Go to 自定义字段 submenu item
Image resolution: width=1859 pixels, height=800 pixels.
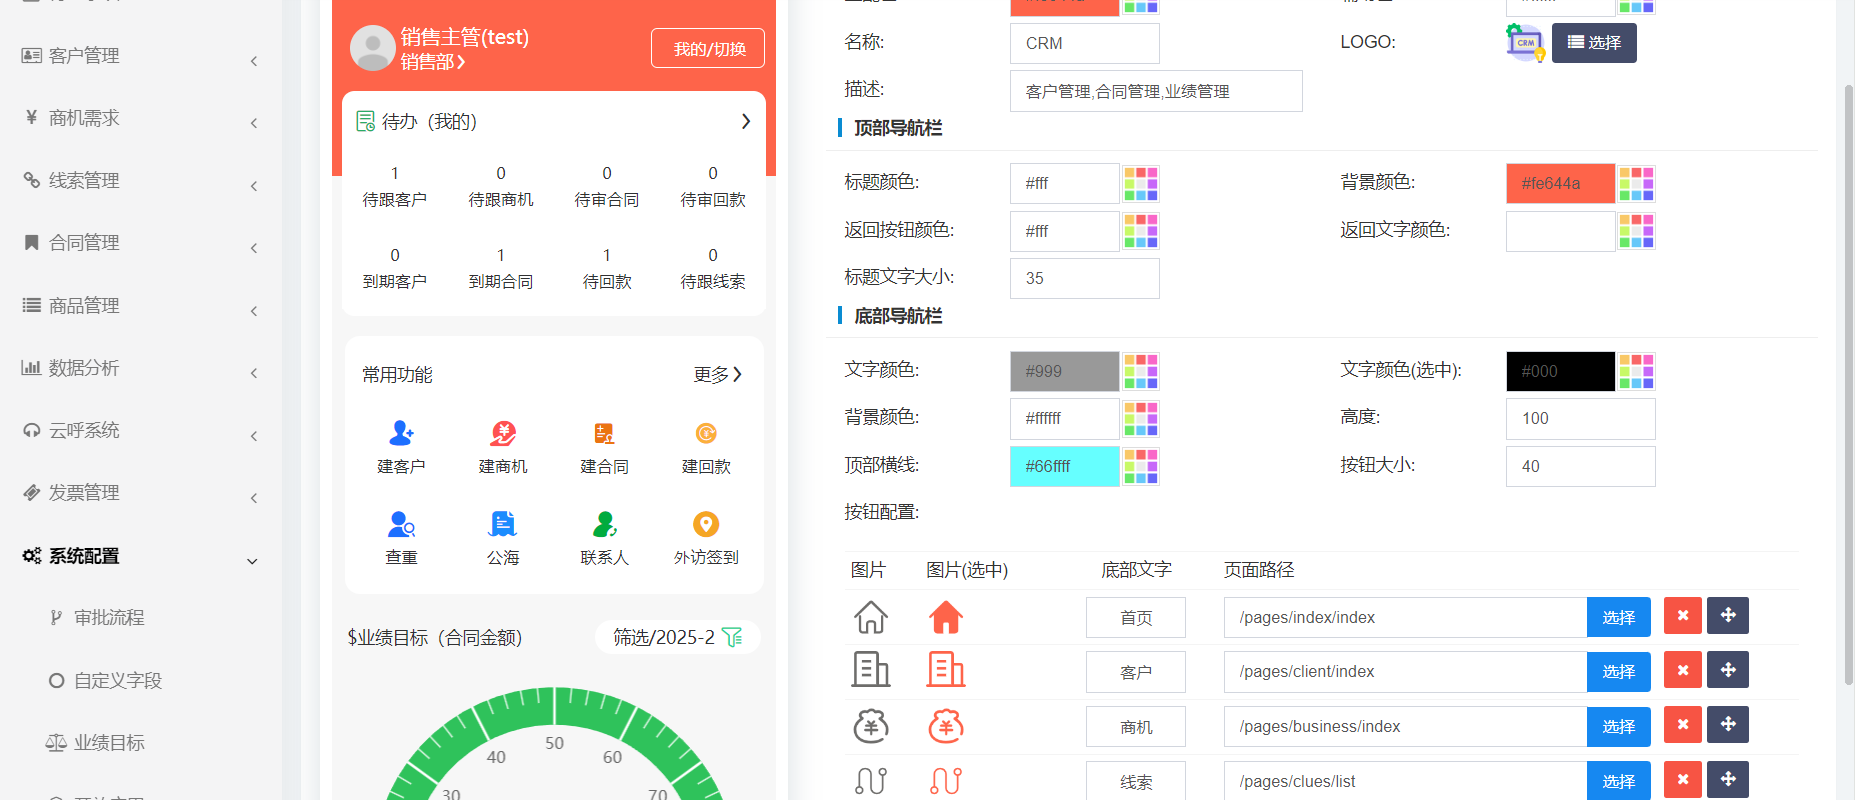tap(117, 681)
